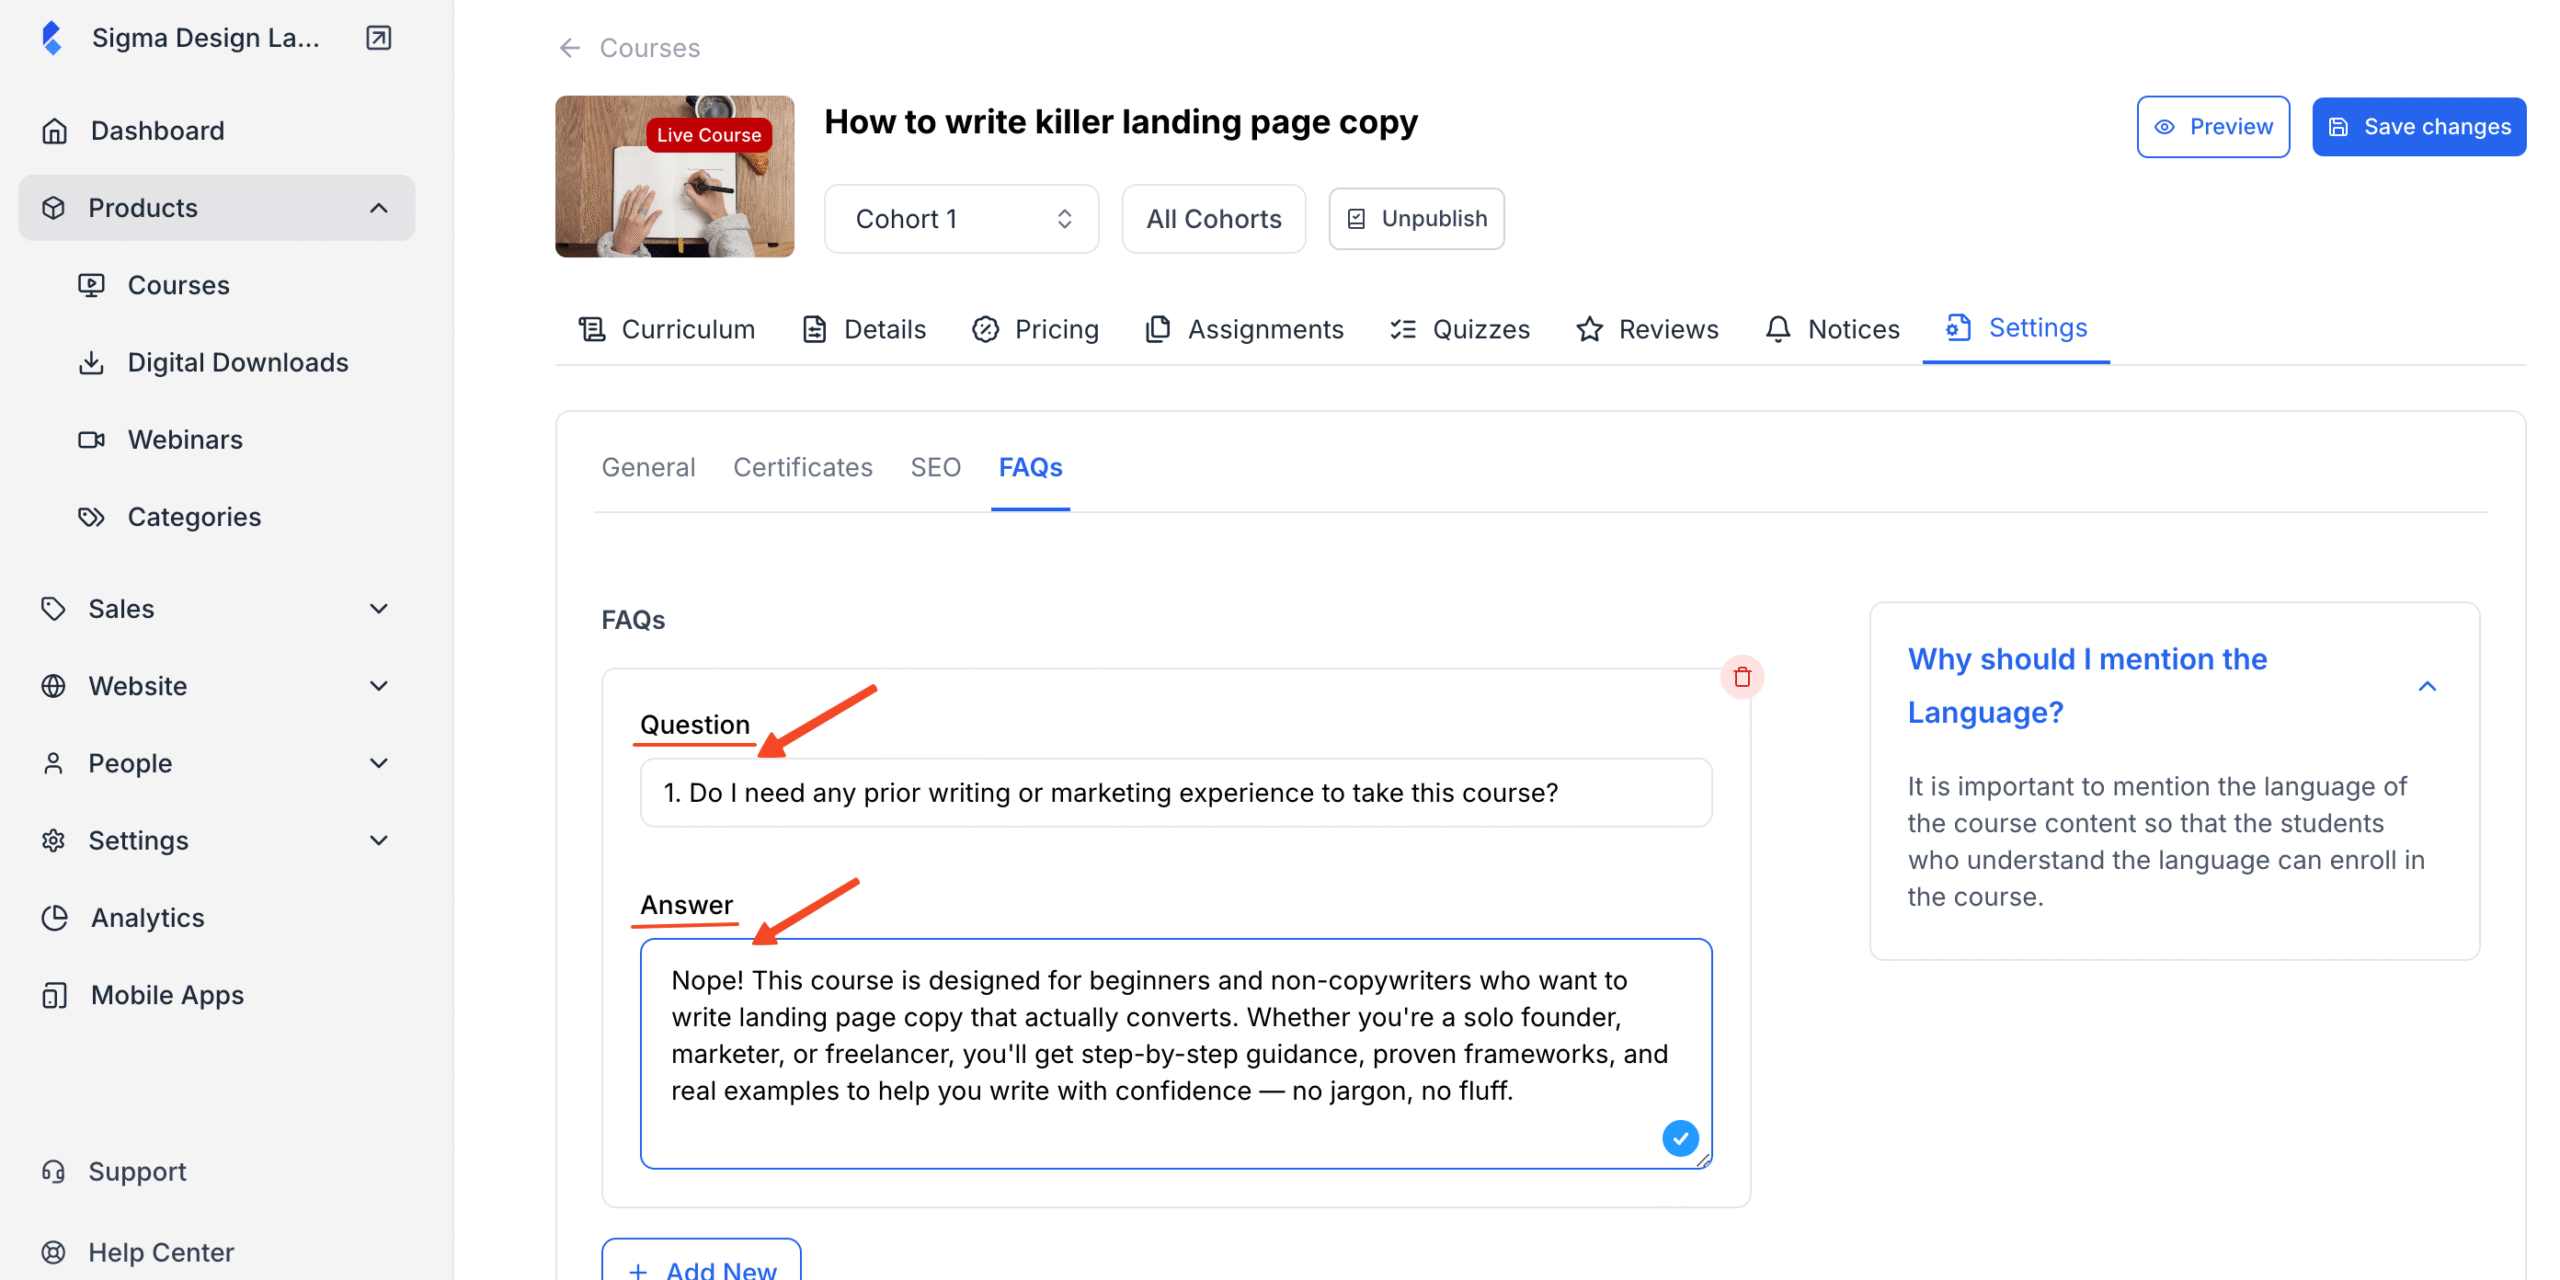Image resolution: width=2560 pixels, height=1280 pixels.
Task: Select the FAQs sub-tab
Action: (x=1030, y=467)
